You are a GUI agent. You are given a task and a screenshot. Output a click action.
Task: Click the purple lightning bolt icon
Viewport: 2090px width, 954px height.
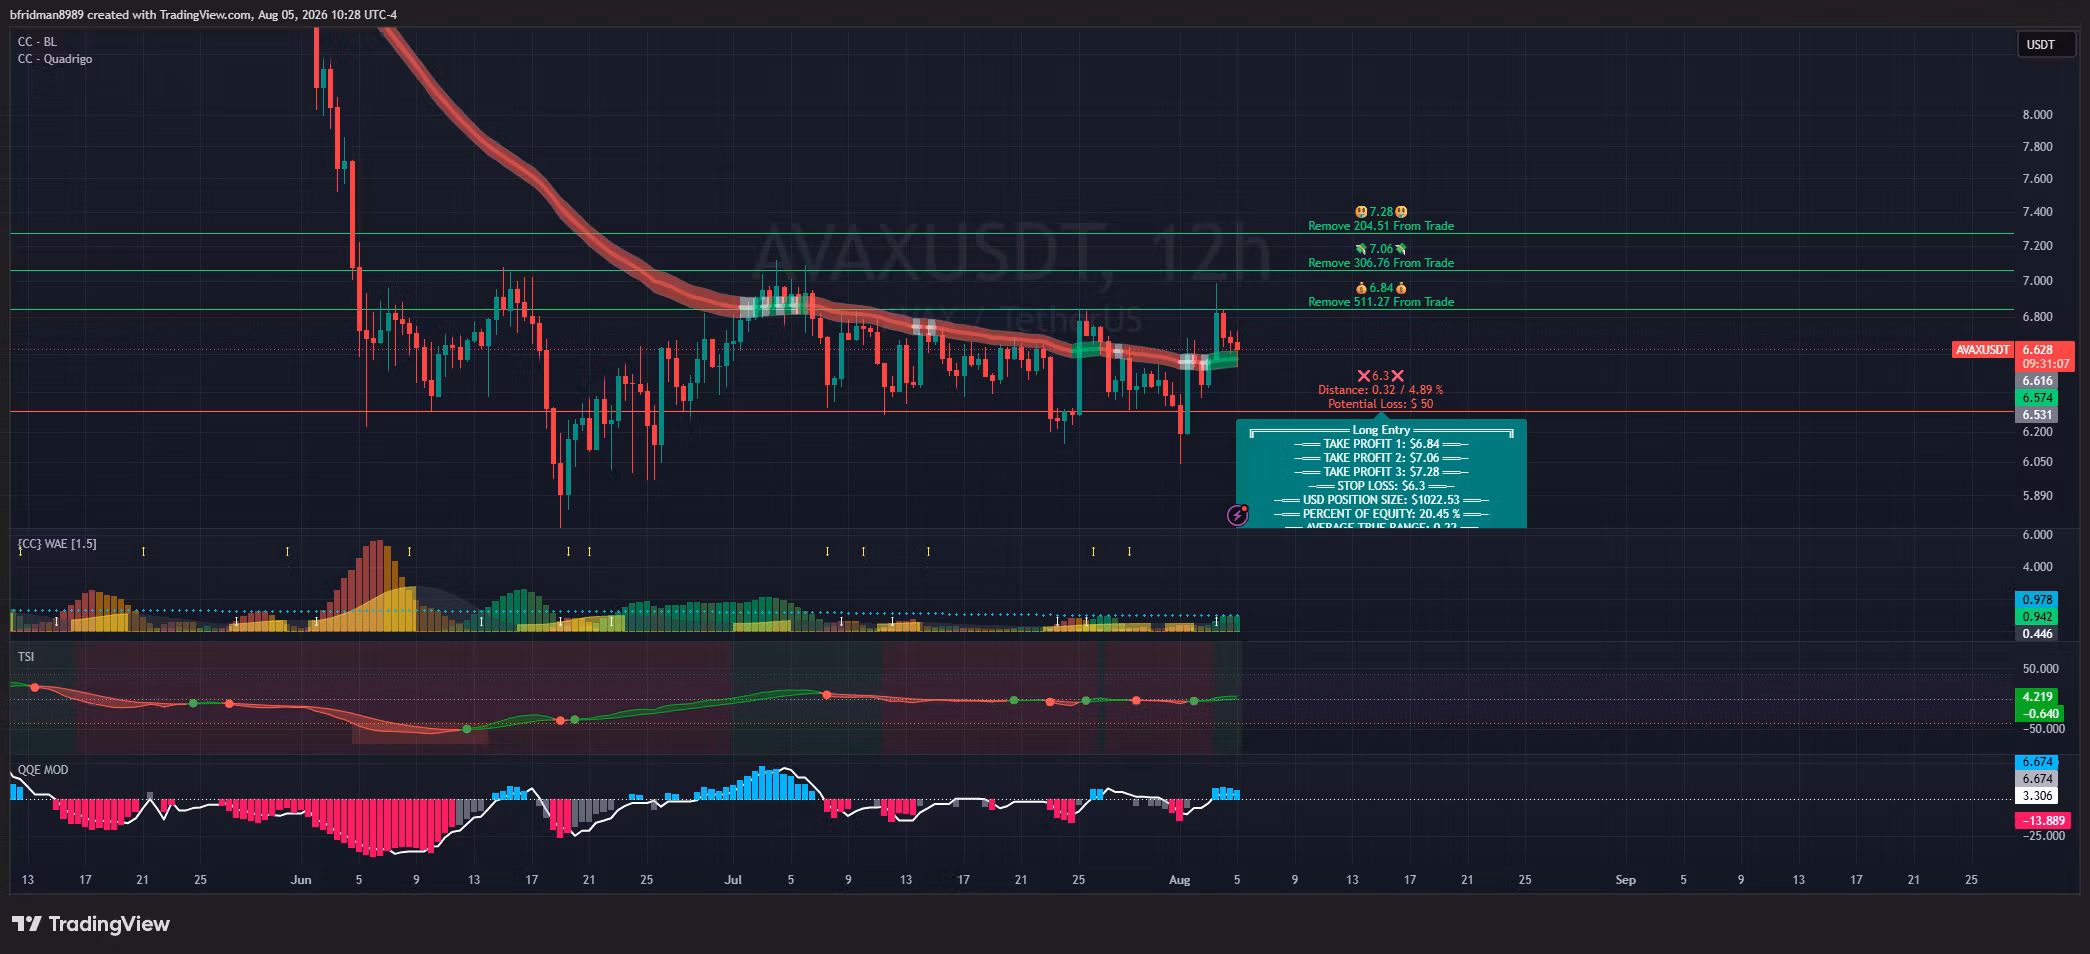coord(1237,515)
